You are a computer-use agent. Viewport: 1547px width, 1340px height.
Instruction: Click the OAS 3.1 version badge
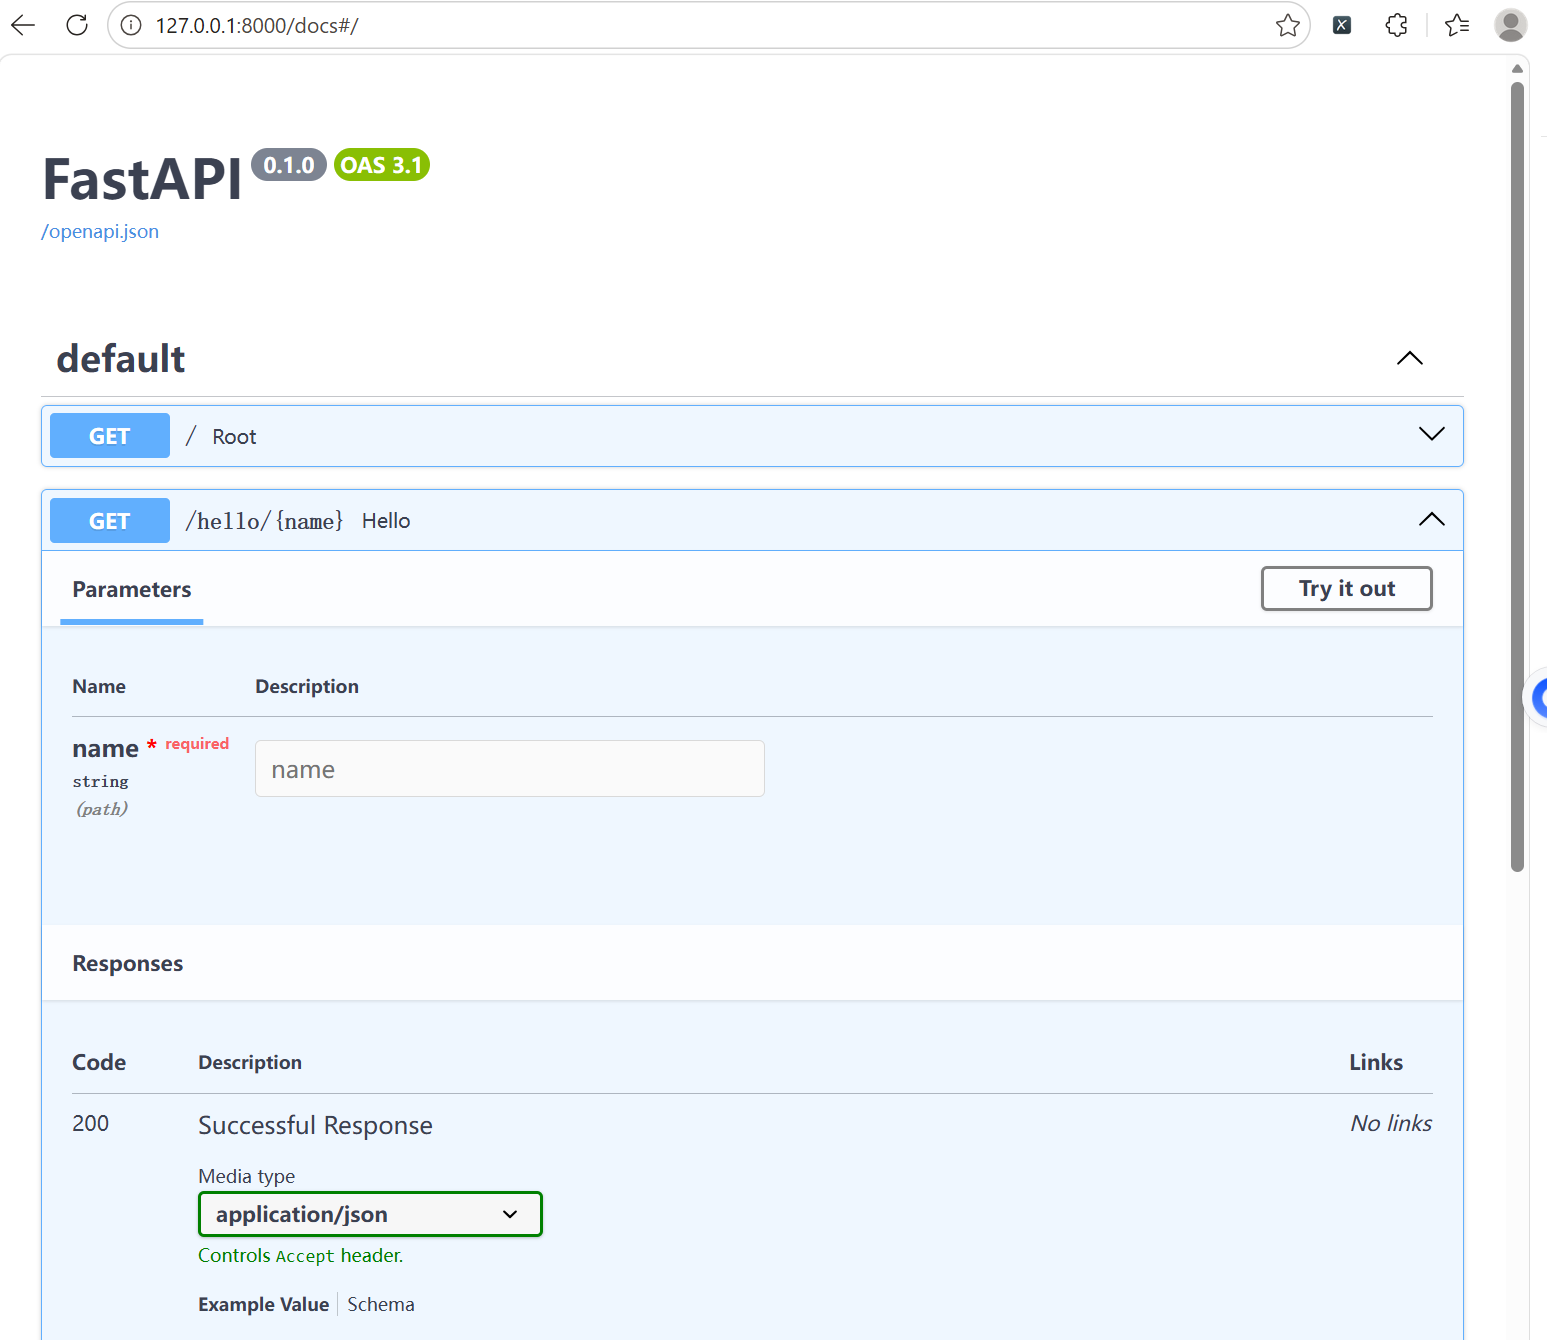coord(382,165)
